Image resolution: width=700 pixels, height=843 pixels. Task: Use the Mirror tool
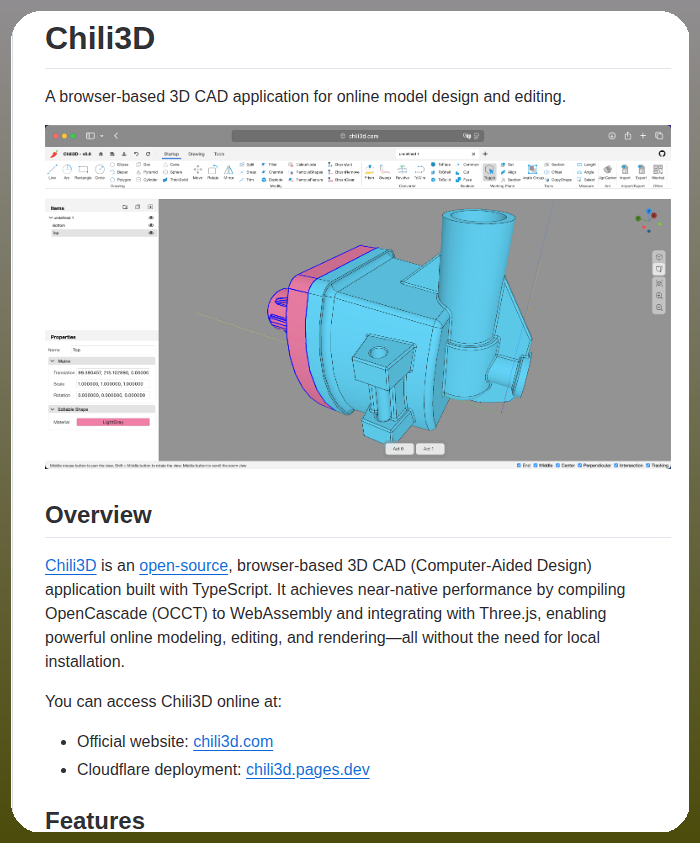click(x=228, y=172)
